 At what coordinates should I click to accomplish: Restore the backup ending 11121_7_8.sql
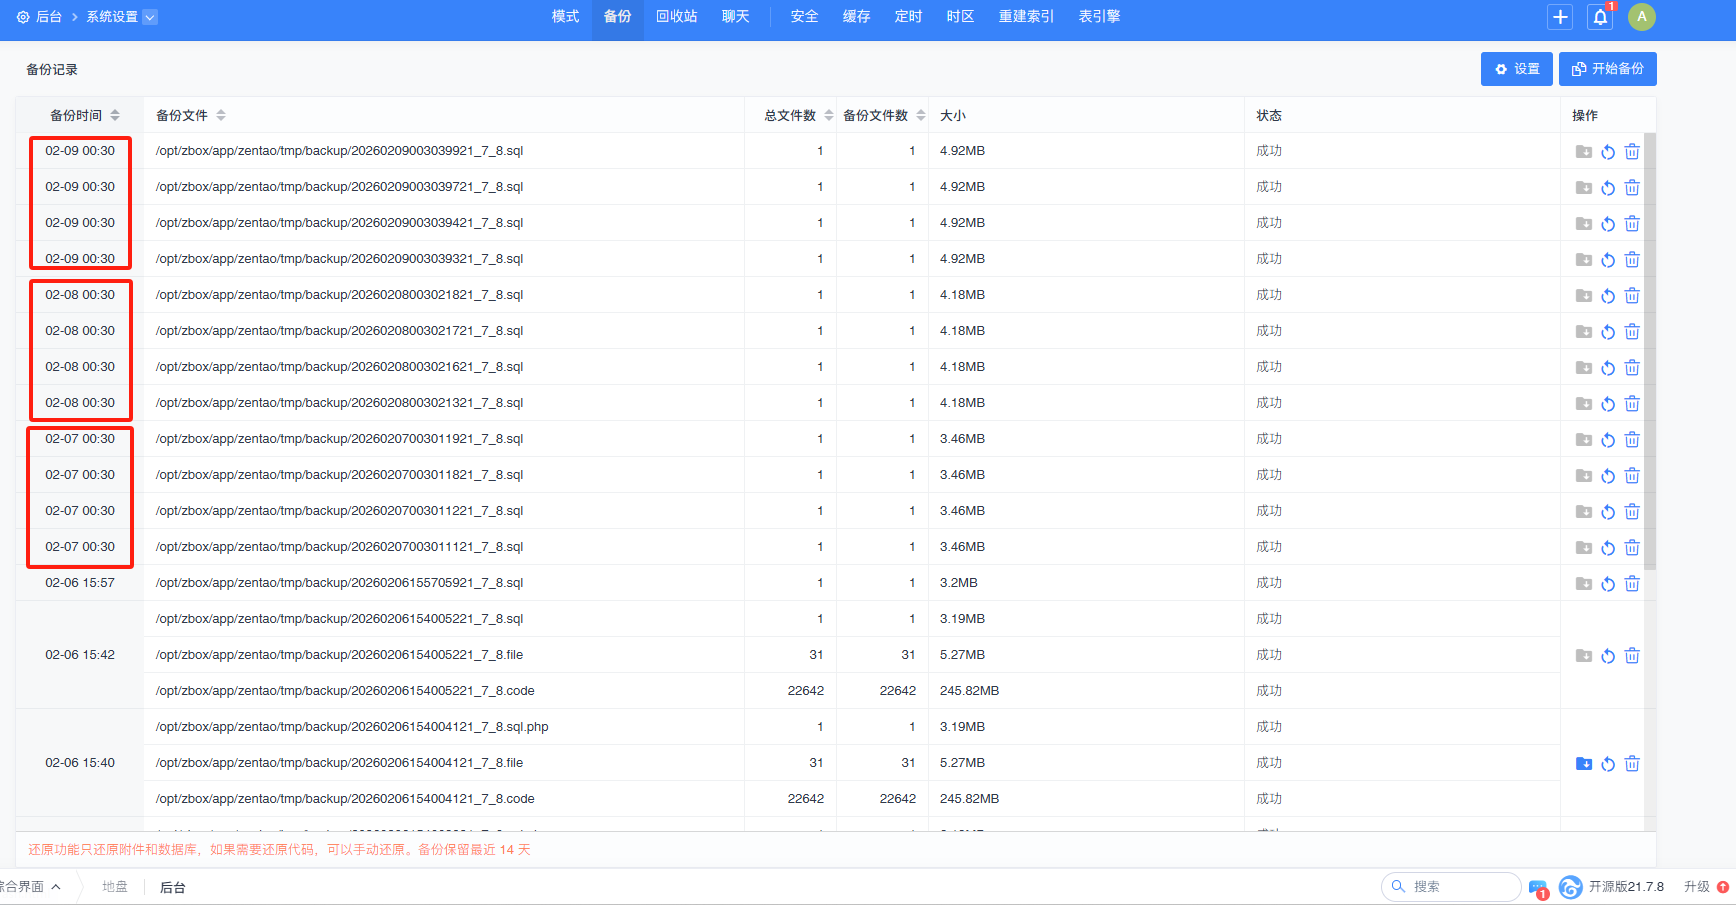[1608, 548]
